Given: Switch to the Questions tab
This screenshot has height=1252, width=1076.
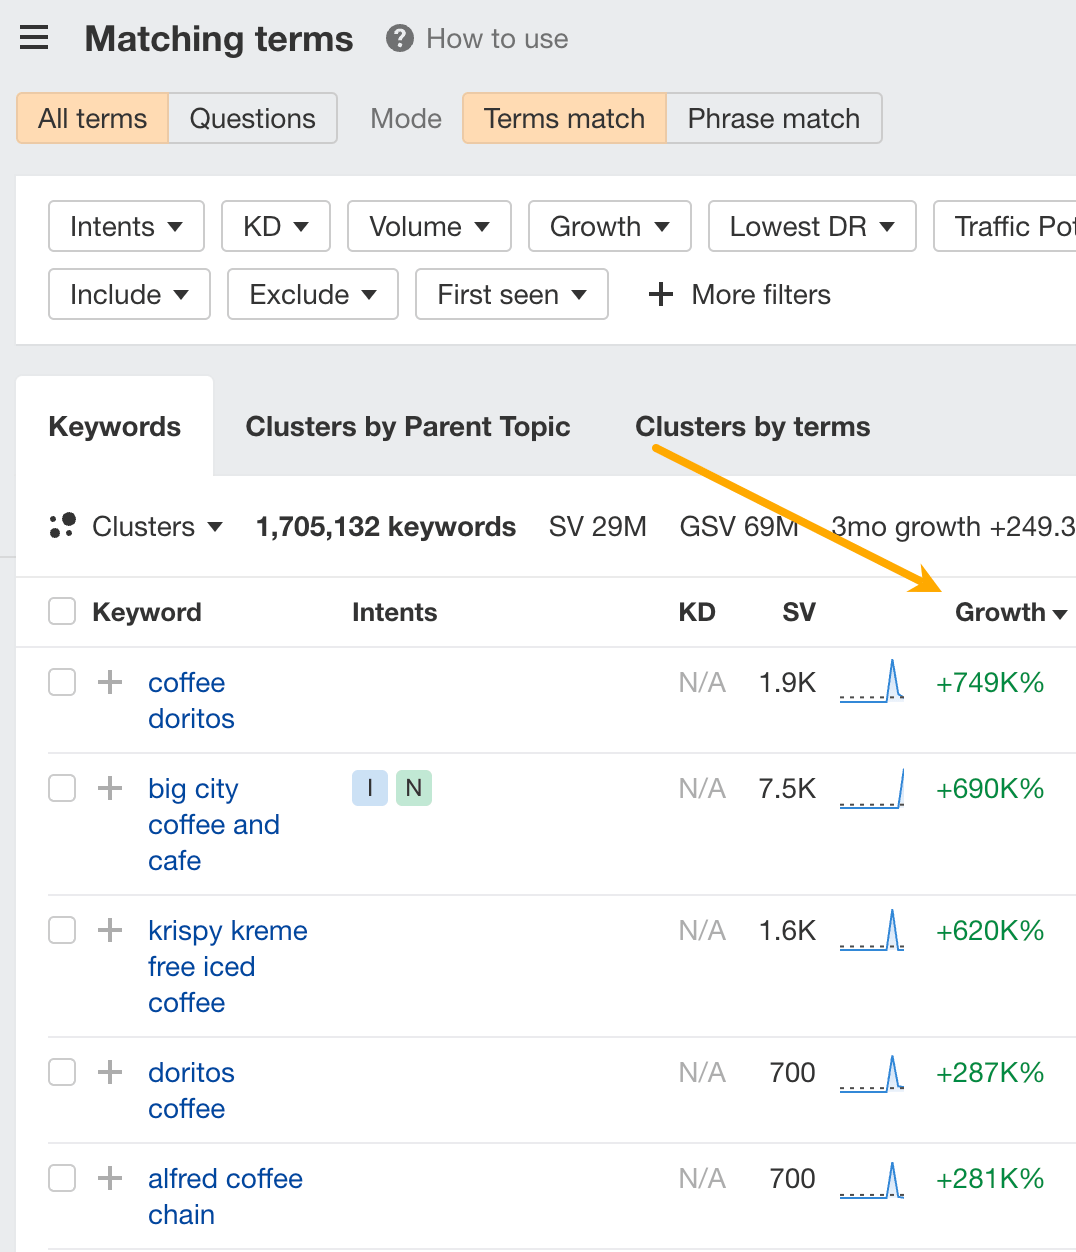Looking at the screenshot, I should point(251,118).
